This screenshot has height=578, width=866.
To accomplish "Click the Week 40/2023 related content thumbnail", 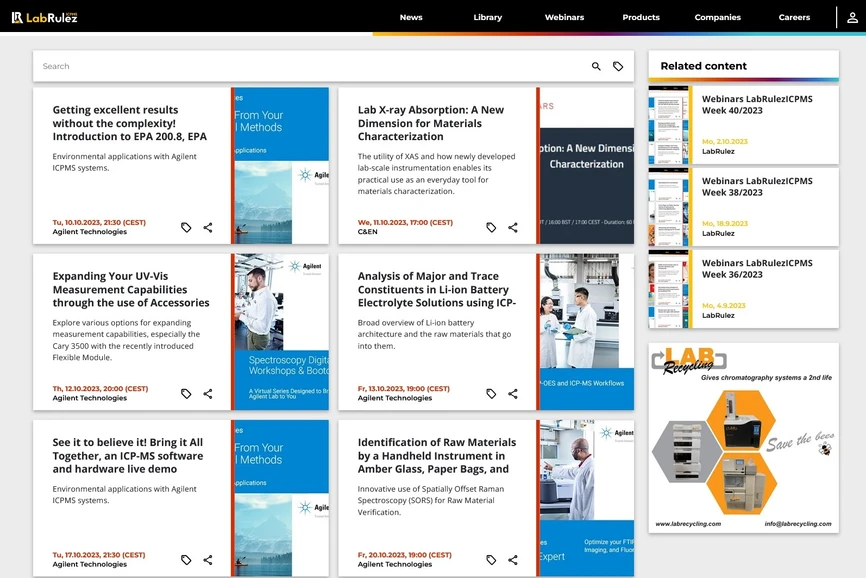I will (669, 125).
